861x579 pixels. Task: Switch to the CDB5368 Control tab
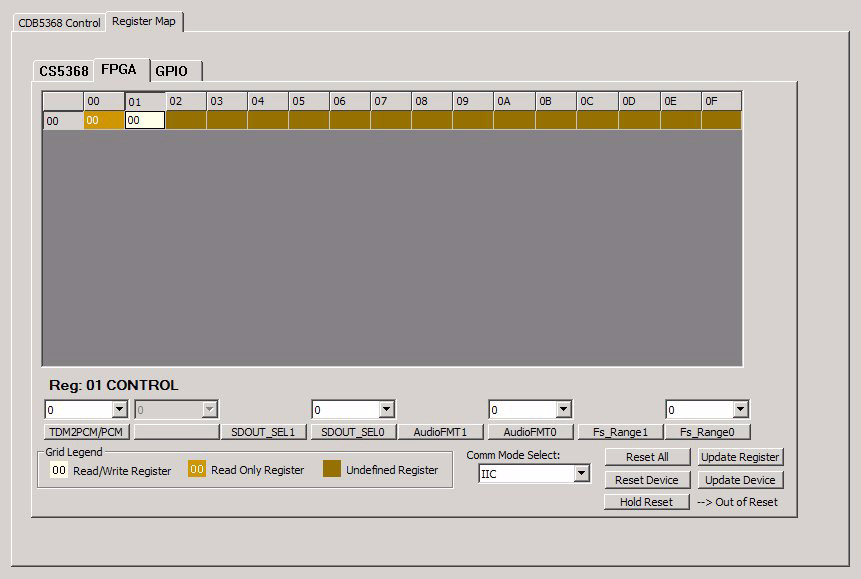pyautogui.click(x=59, y=22)
